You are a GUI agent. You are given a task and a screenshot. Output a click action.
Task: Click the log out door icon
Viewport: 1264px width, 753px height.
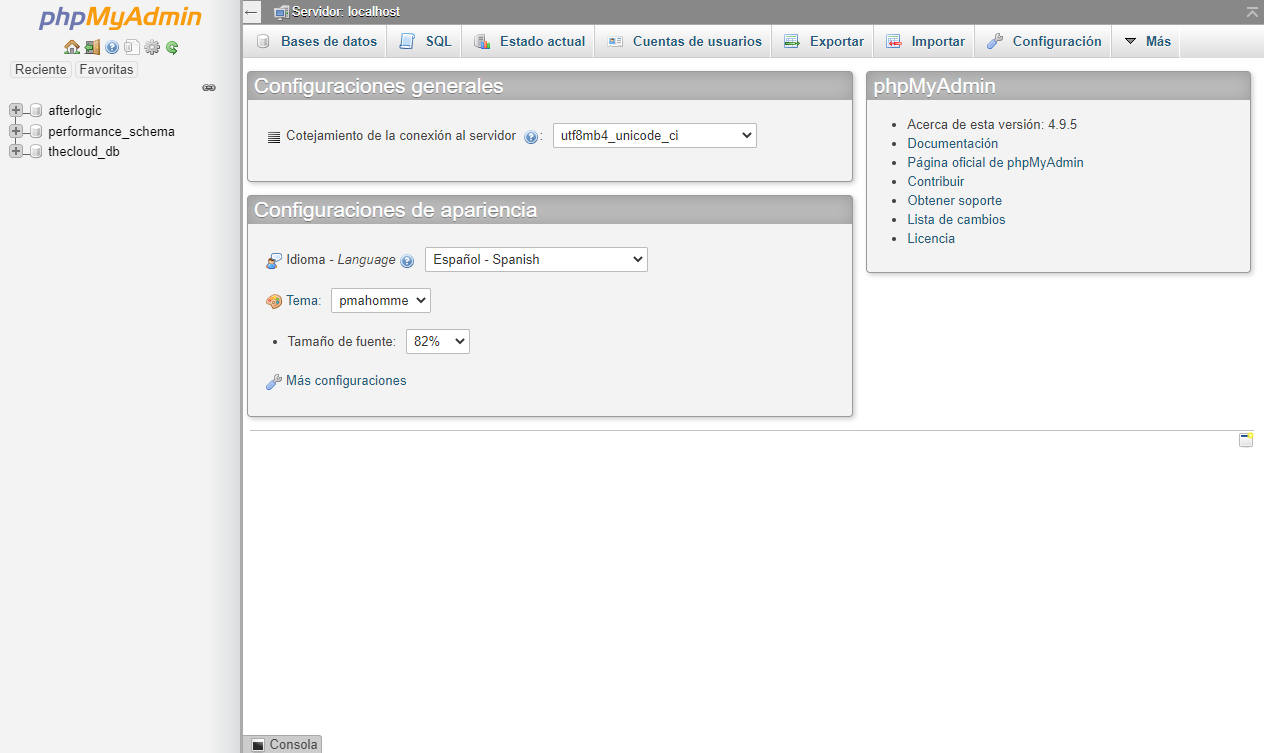click(92, 47)
